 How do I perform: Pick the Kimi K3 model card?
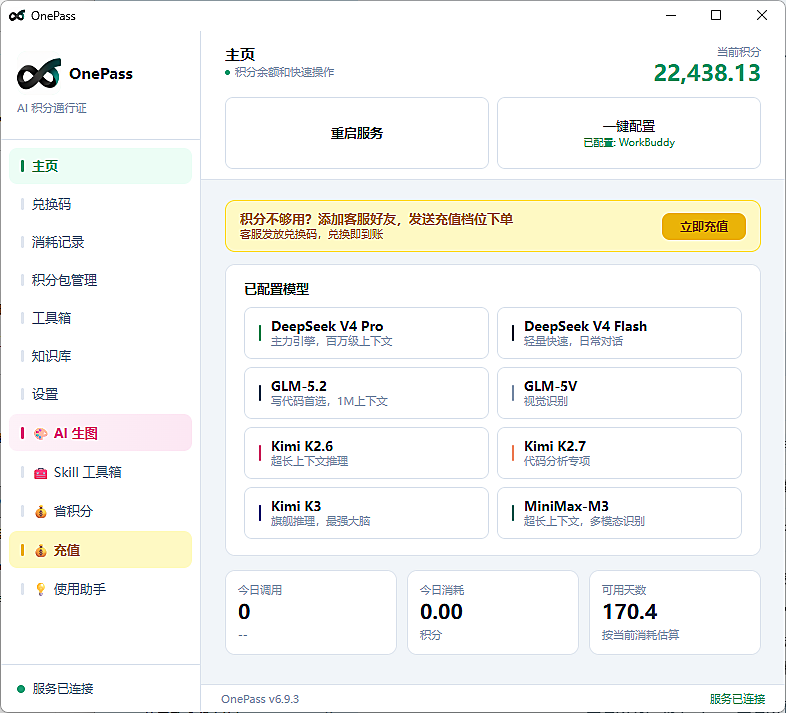[366, 513]
